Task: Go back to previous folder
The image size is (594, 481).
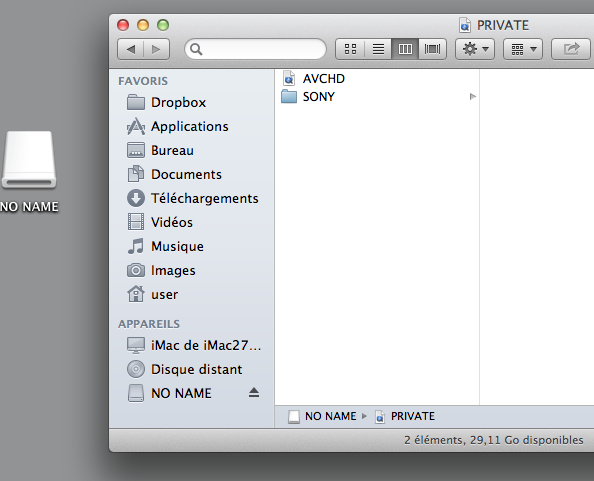Action: coord(131,49)
